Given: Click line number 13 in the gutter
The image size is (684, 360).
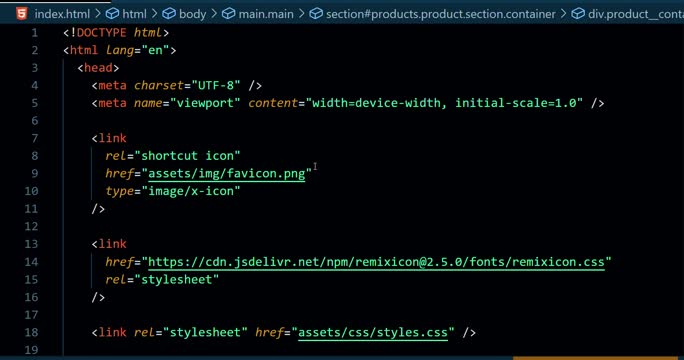Looking at the screenshot, I should (31, 244).
